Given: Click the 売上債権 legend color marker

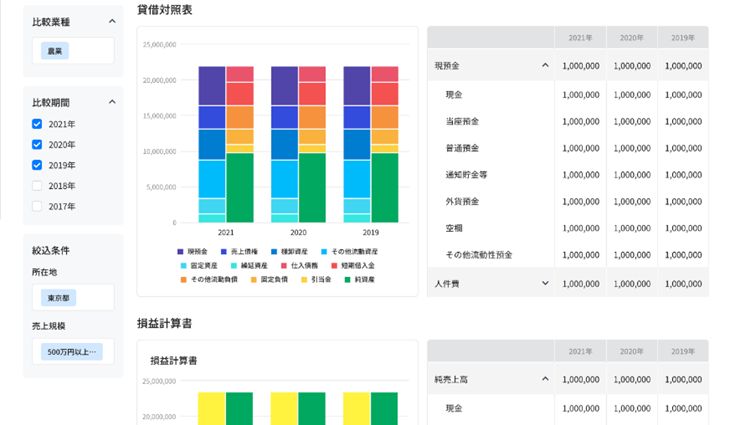Looking at the screenshot, I should [224, 251].
